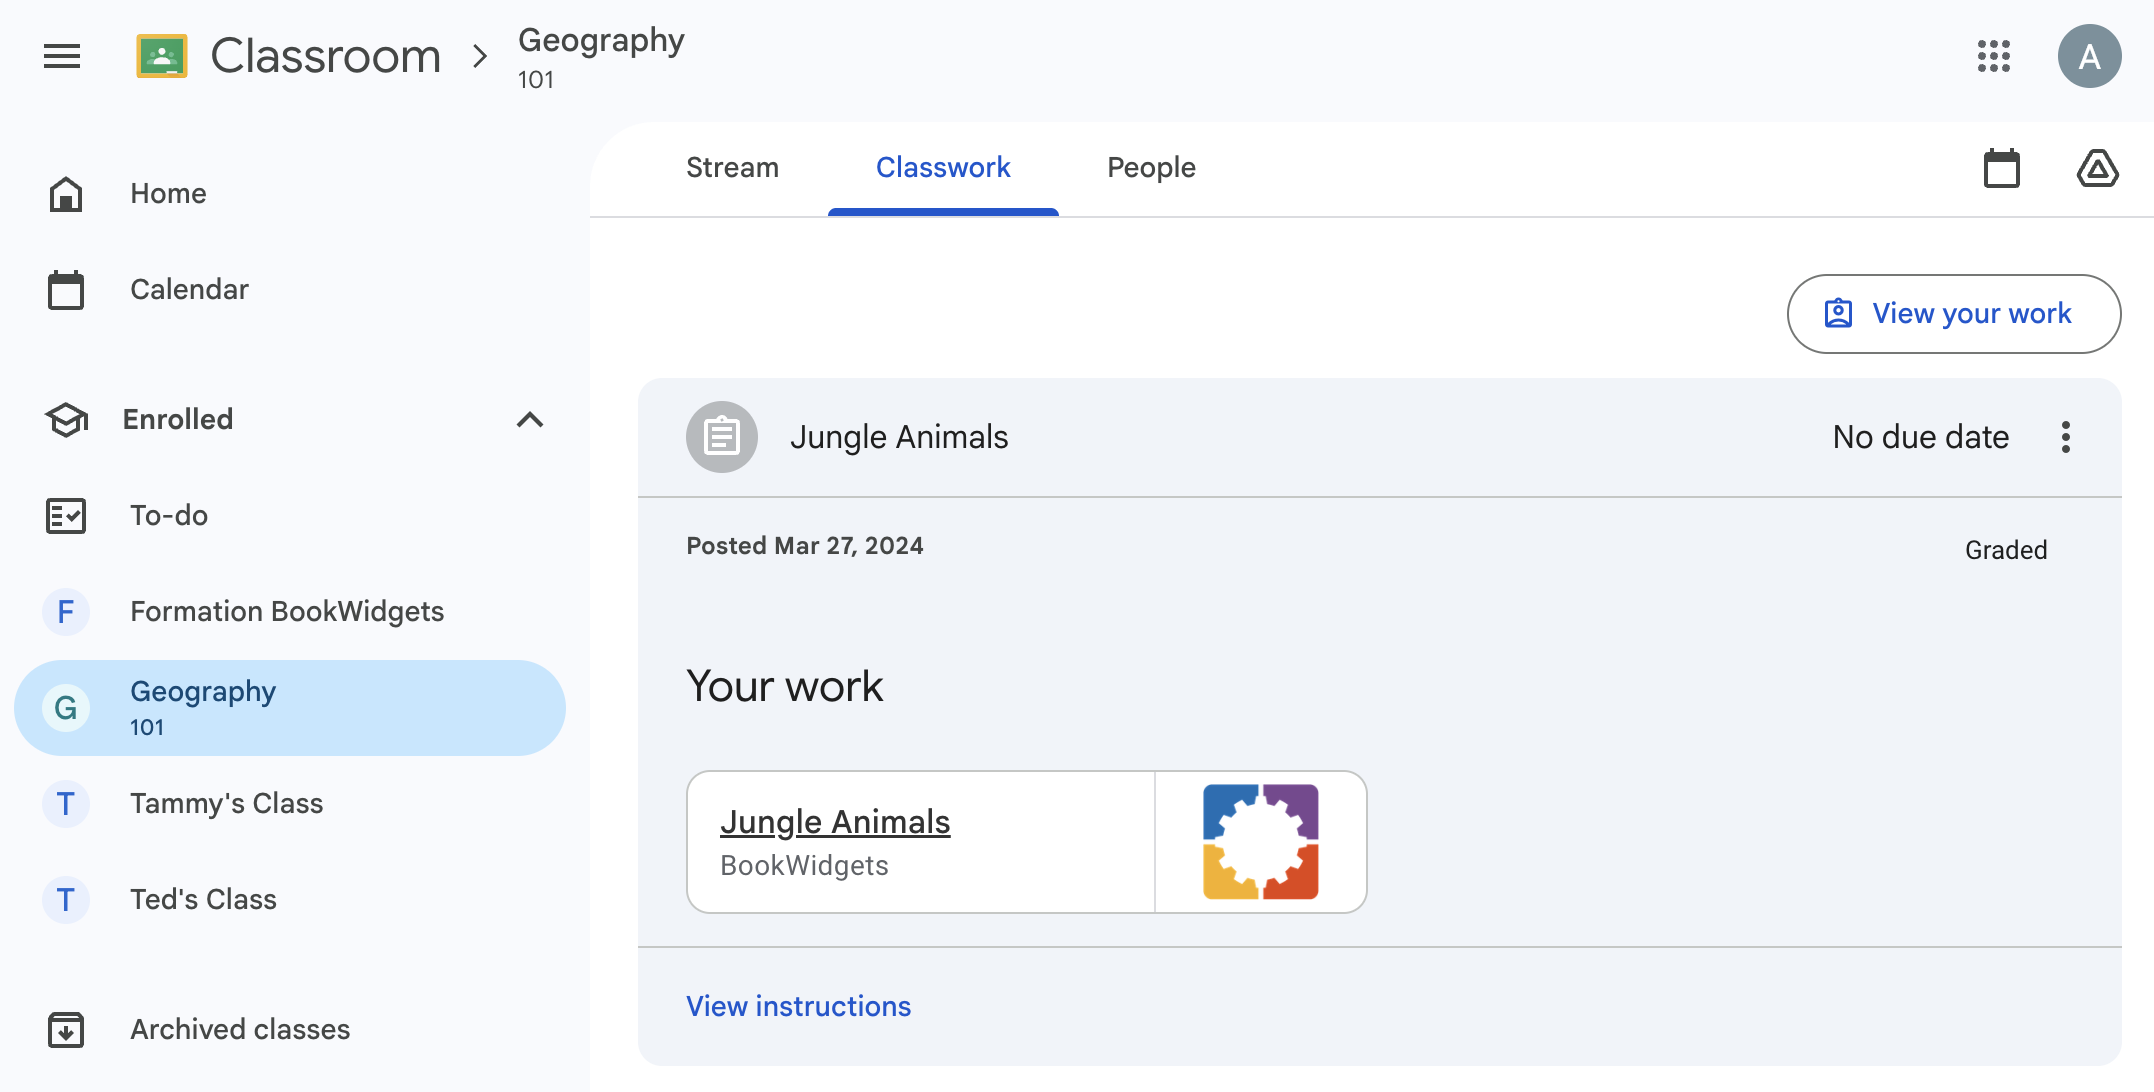Open the Jungle Animals BookWidgets attachment
2154x1092 pixels.
tap(836, 821)
